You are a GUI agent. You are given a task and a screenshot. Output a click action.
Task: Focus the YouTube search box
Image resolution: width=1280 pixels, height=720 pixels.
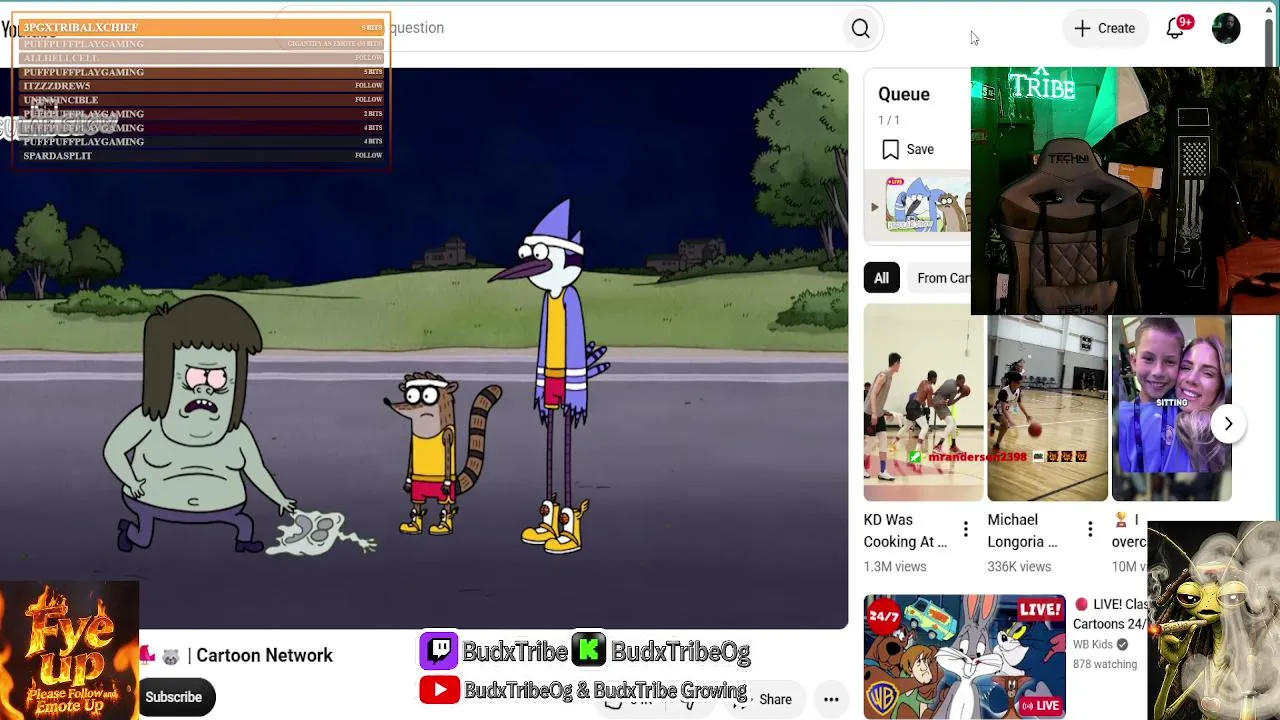tap(560, 28)
